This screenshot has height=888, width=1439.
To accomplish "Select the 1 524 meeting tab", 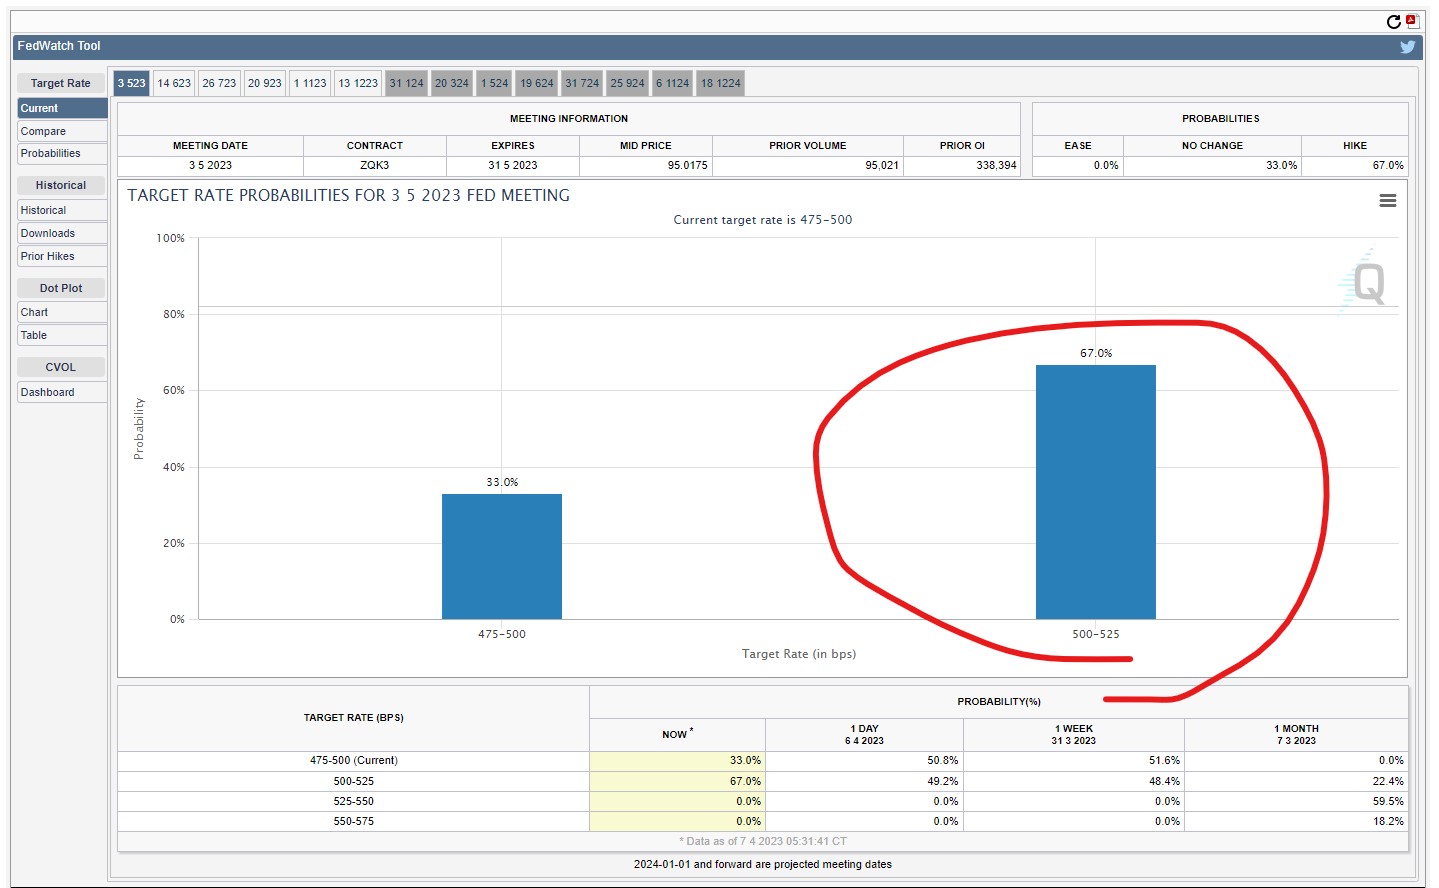I will click(x=494, y=83).
